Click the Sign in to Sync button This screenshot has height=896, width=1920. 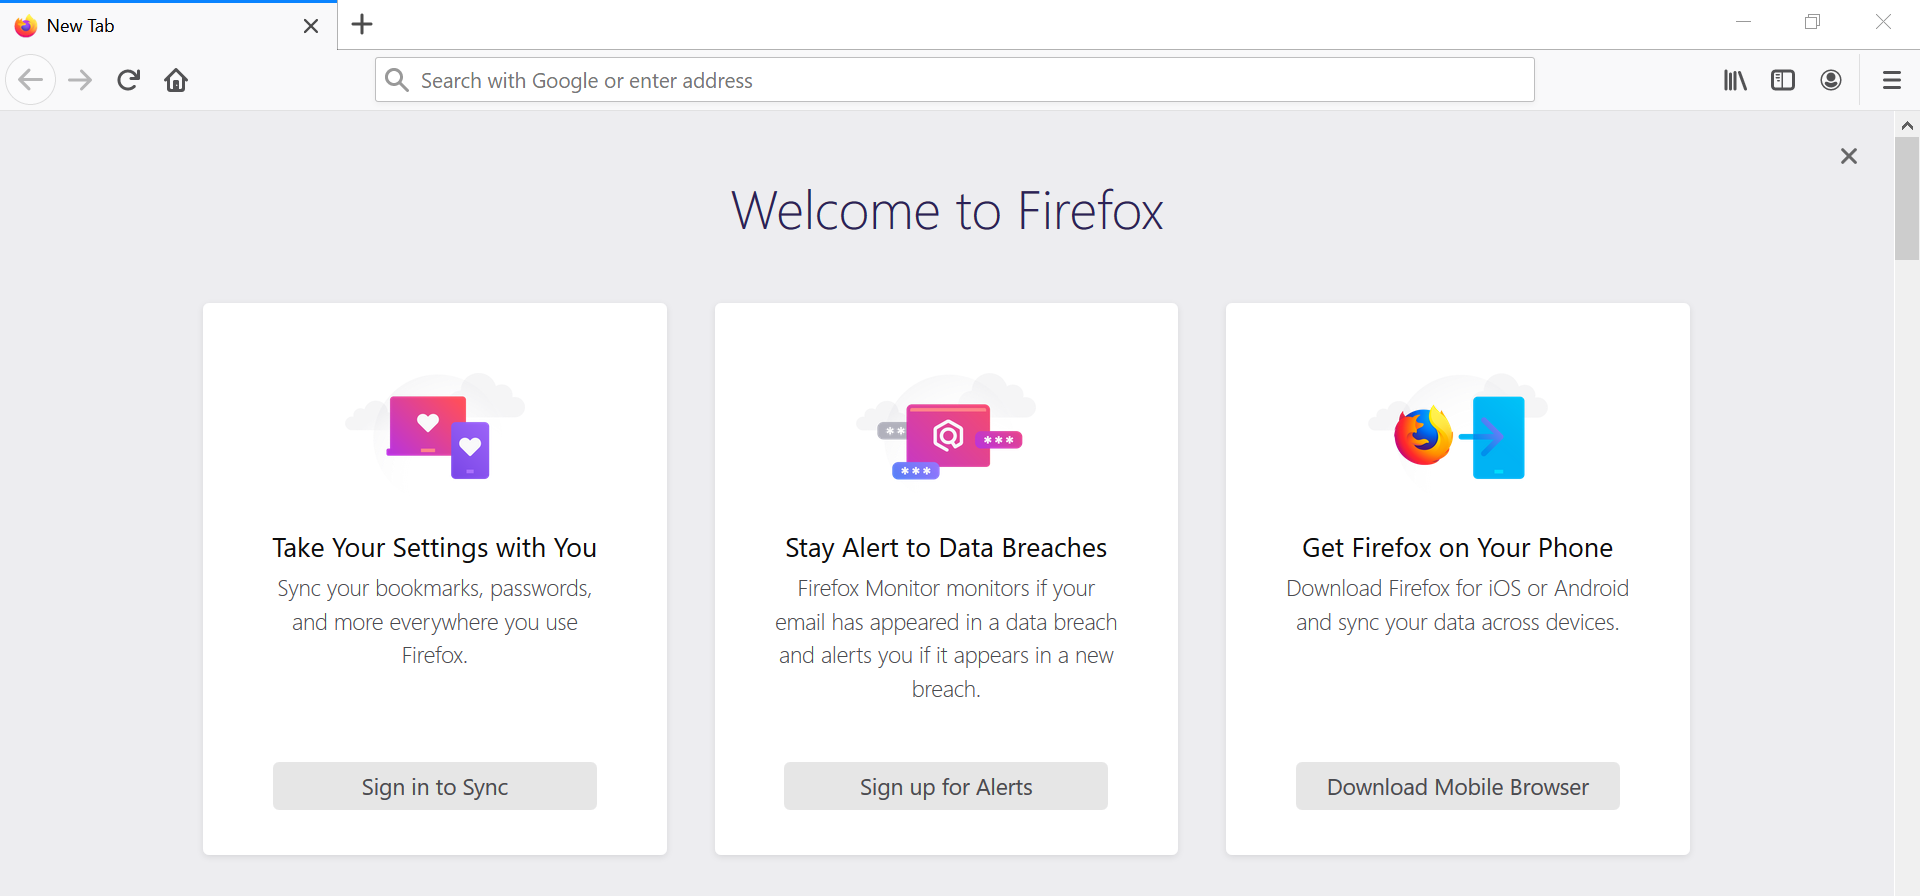[x=435, y=787]
